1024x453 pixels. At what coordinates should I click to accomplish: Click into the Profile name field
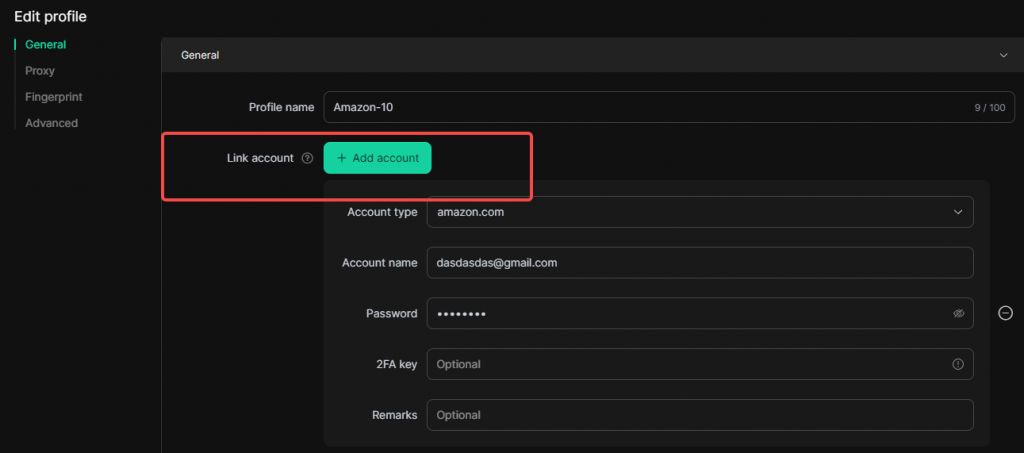pos(640,107)
